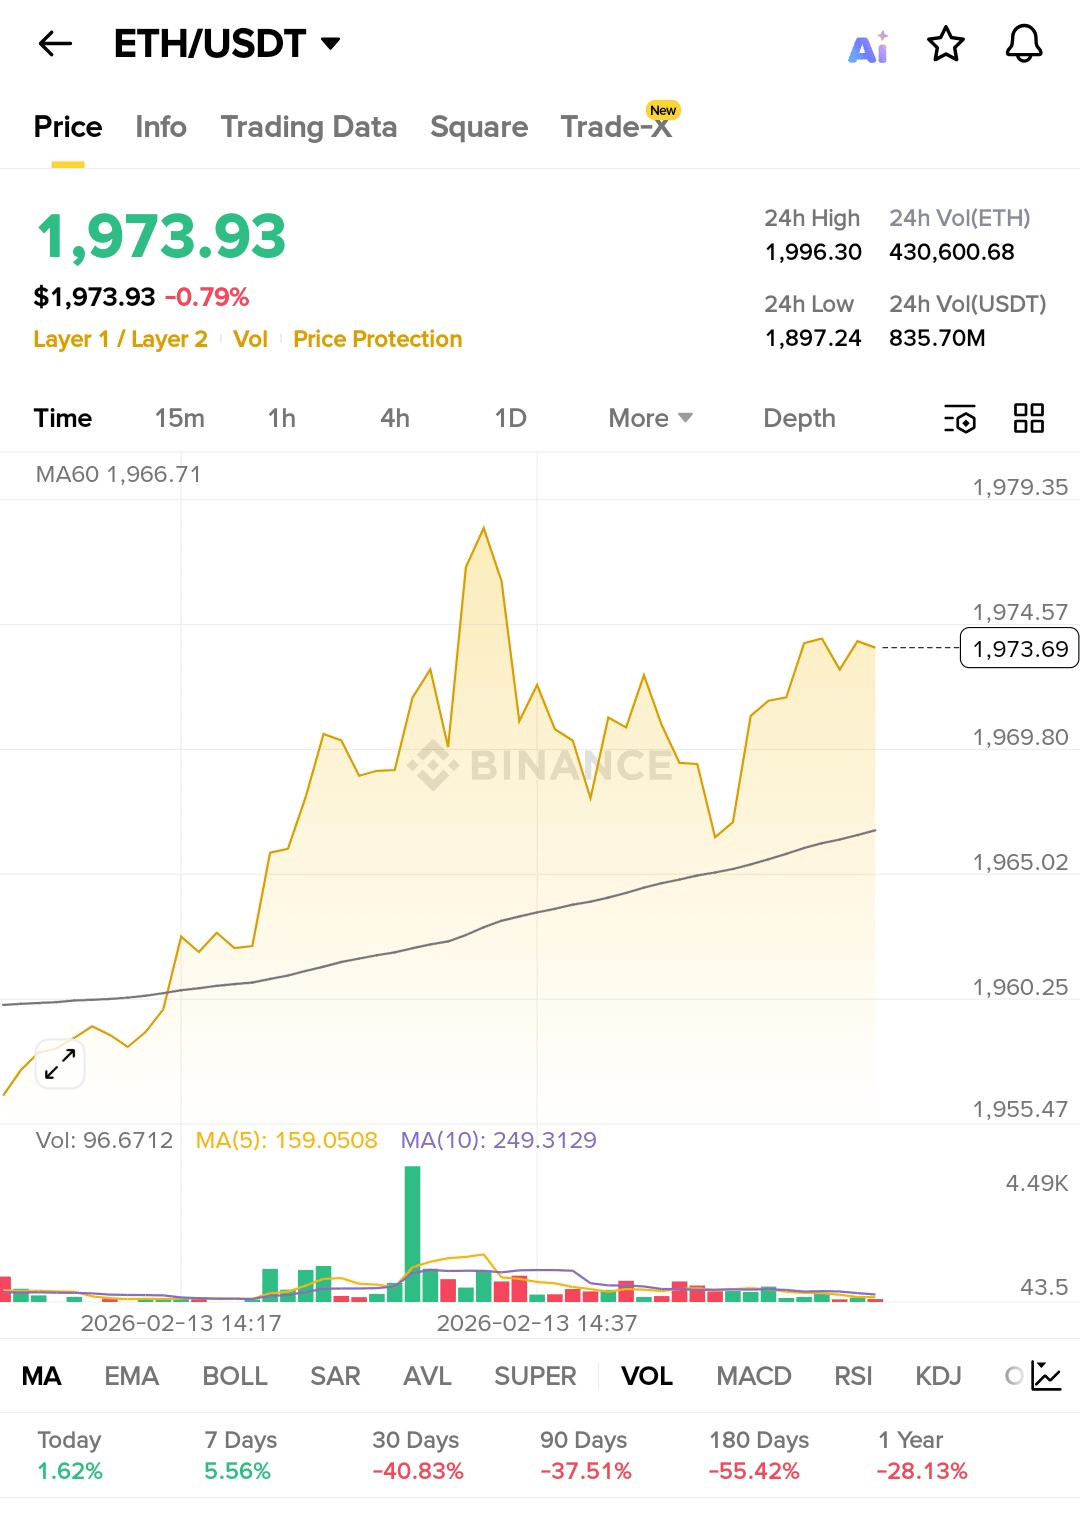Toggle the EMA indicator
Screen dimensions: 1080x1514
[132, 1376]
